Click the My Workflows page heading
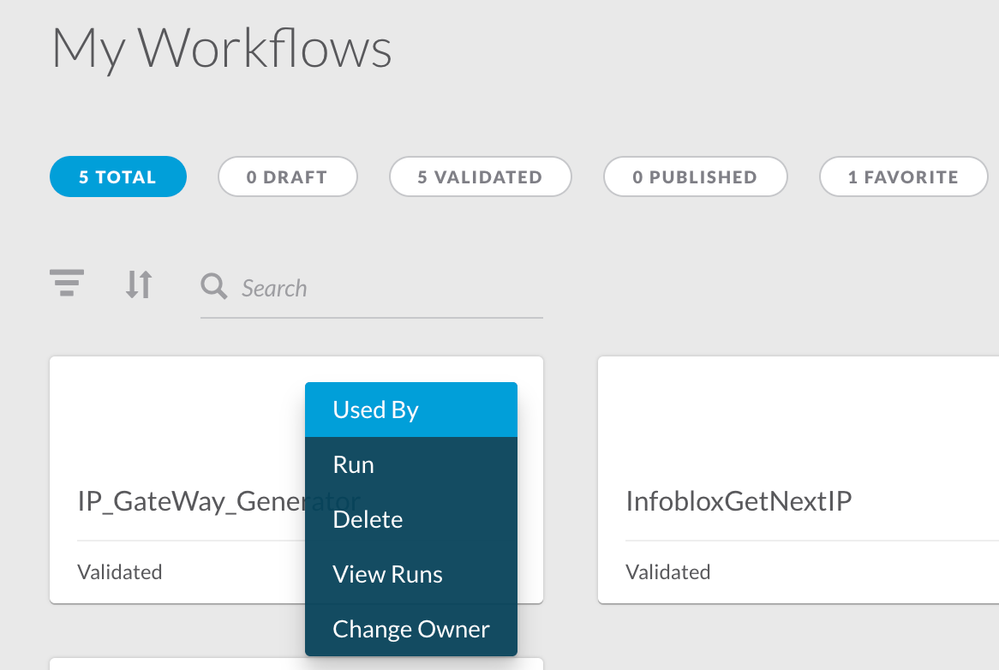 coord(222,50)
